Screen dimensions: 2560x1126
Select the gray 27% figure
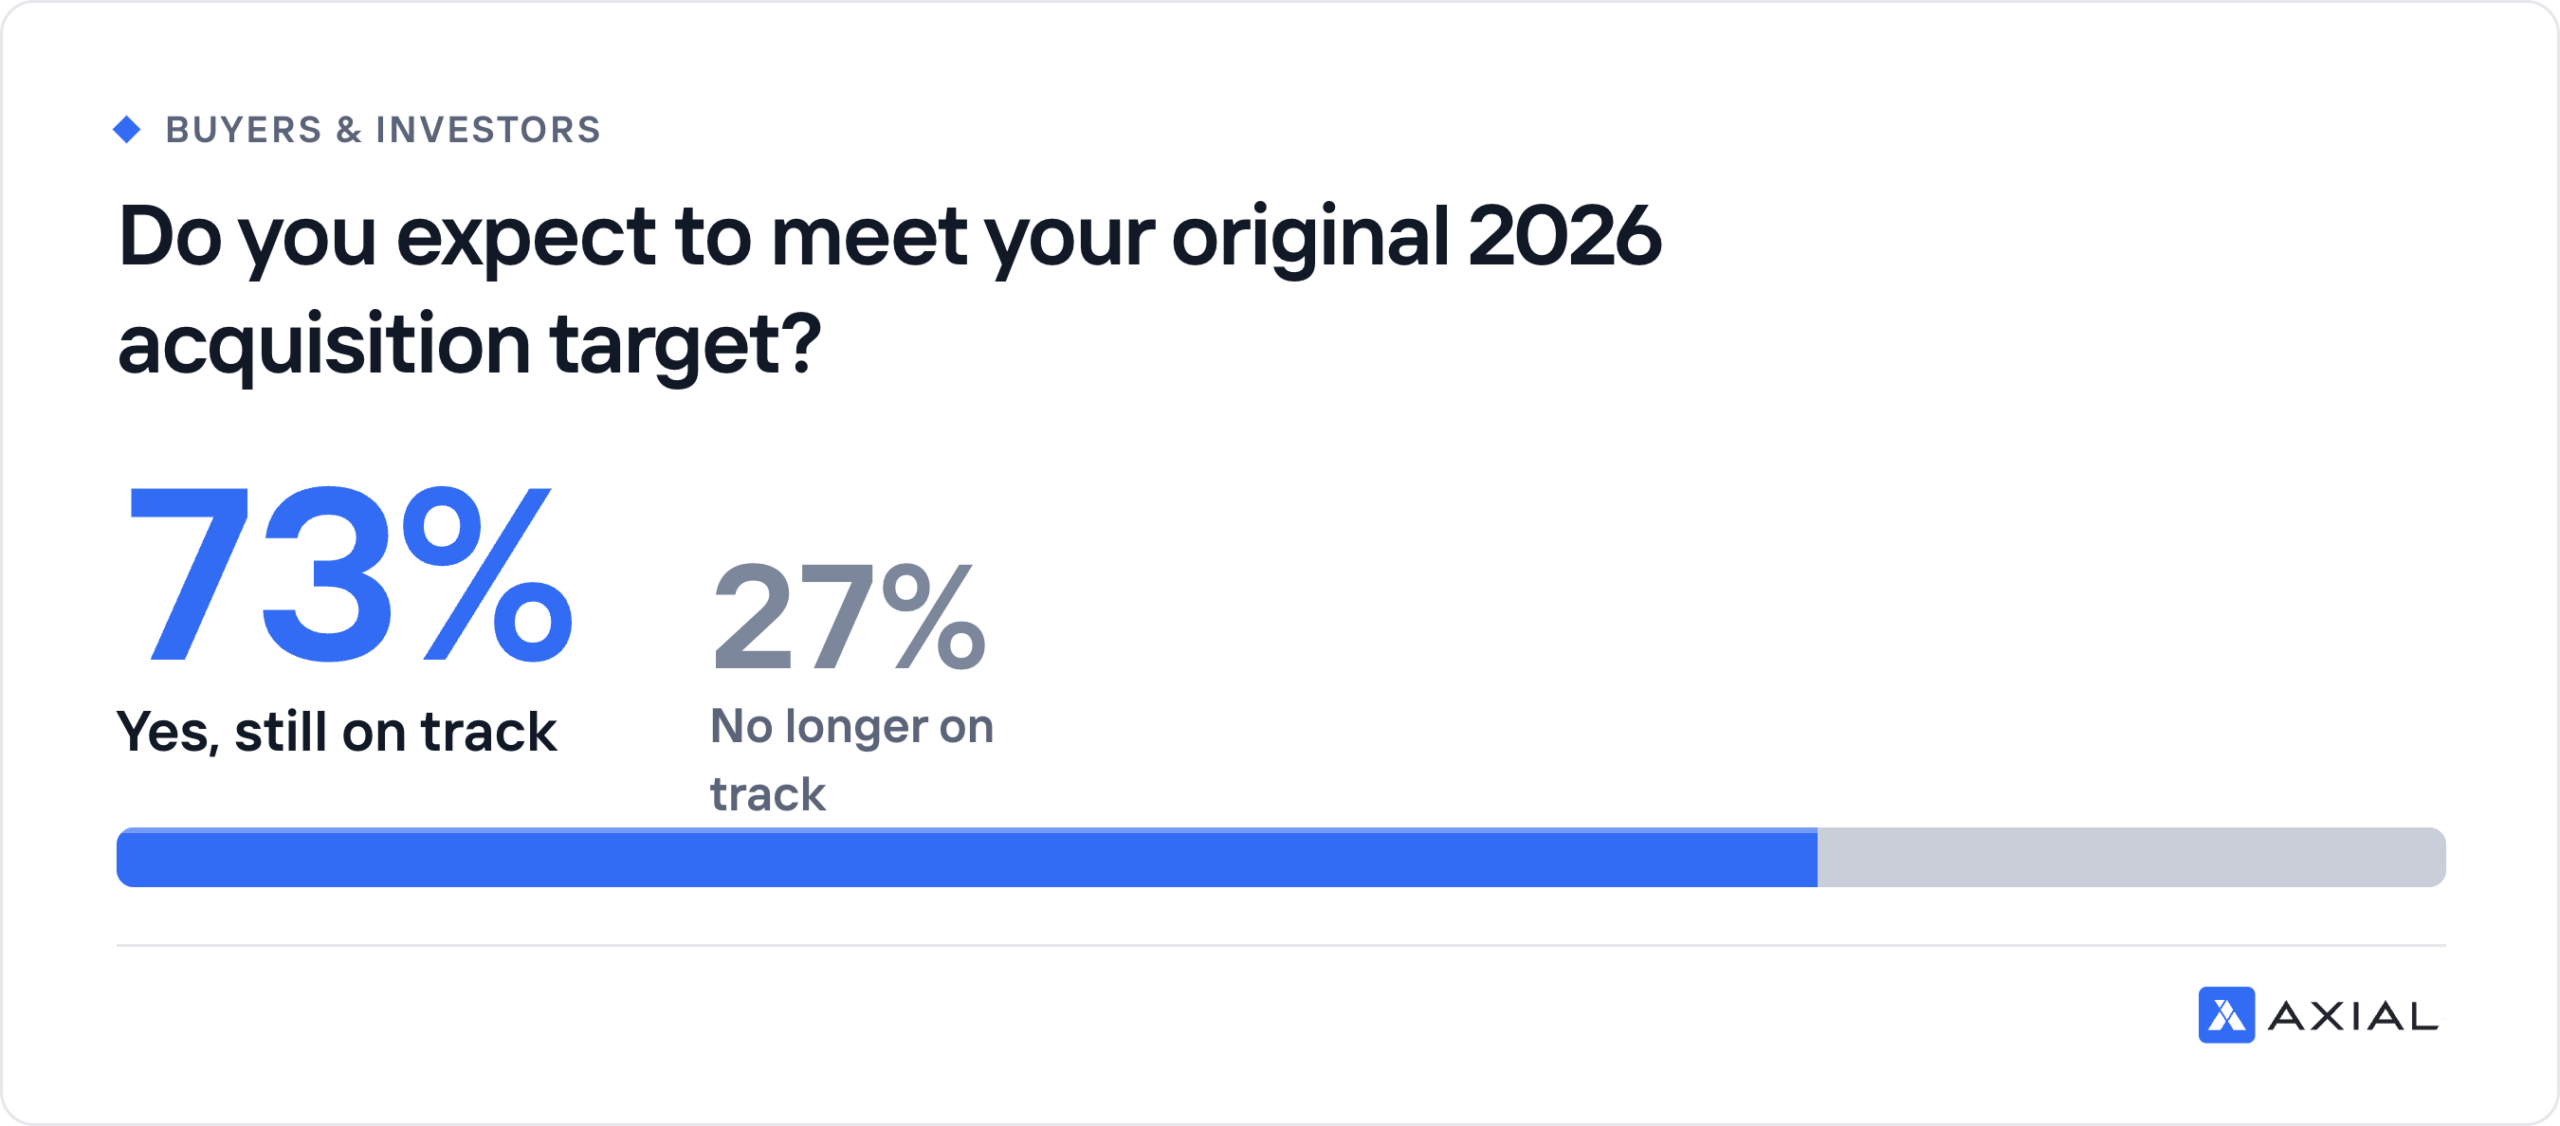click(x=849, y=616)
